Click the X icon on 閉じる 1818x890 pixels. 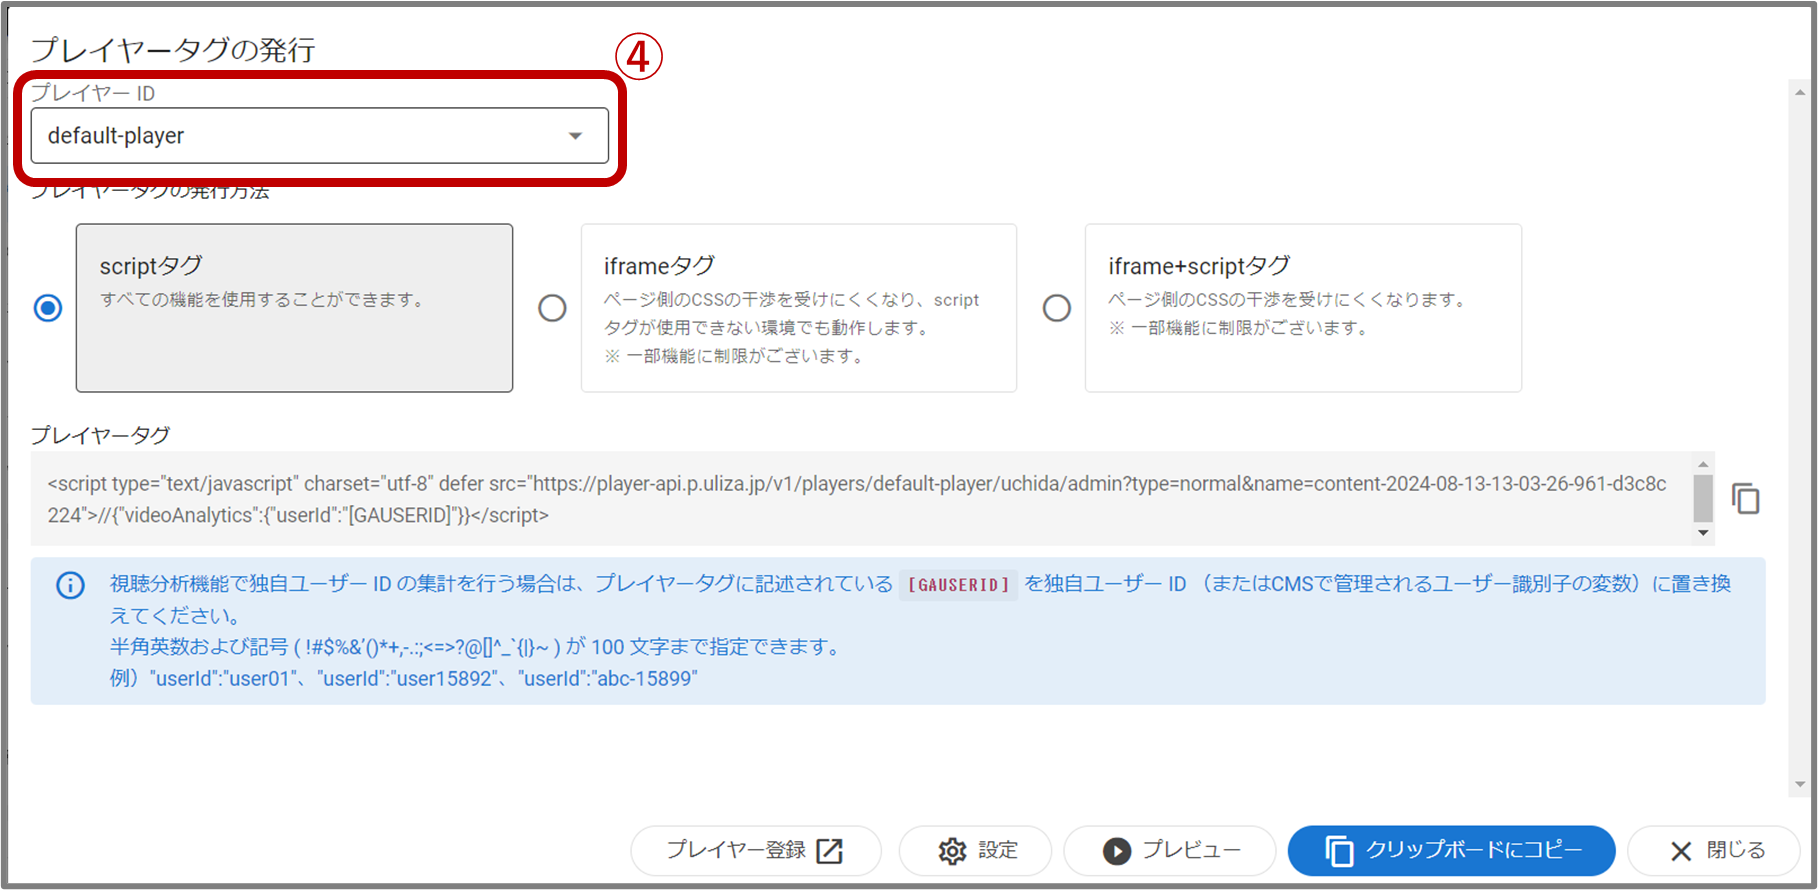click(x=1681, y=851)
